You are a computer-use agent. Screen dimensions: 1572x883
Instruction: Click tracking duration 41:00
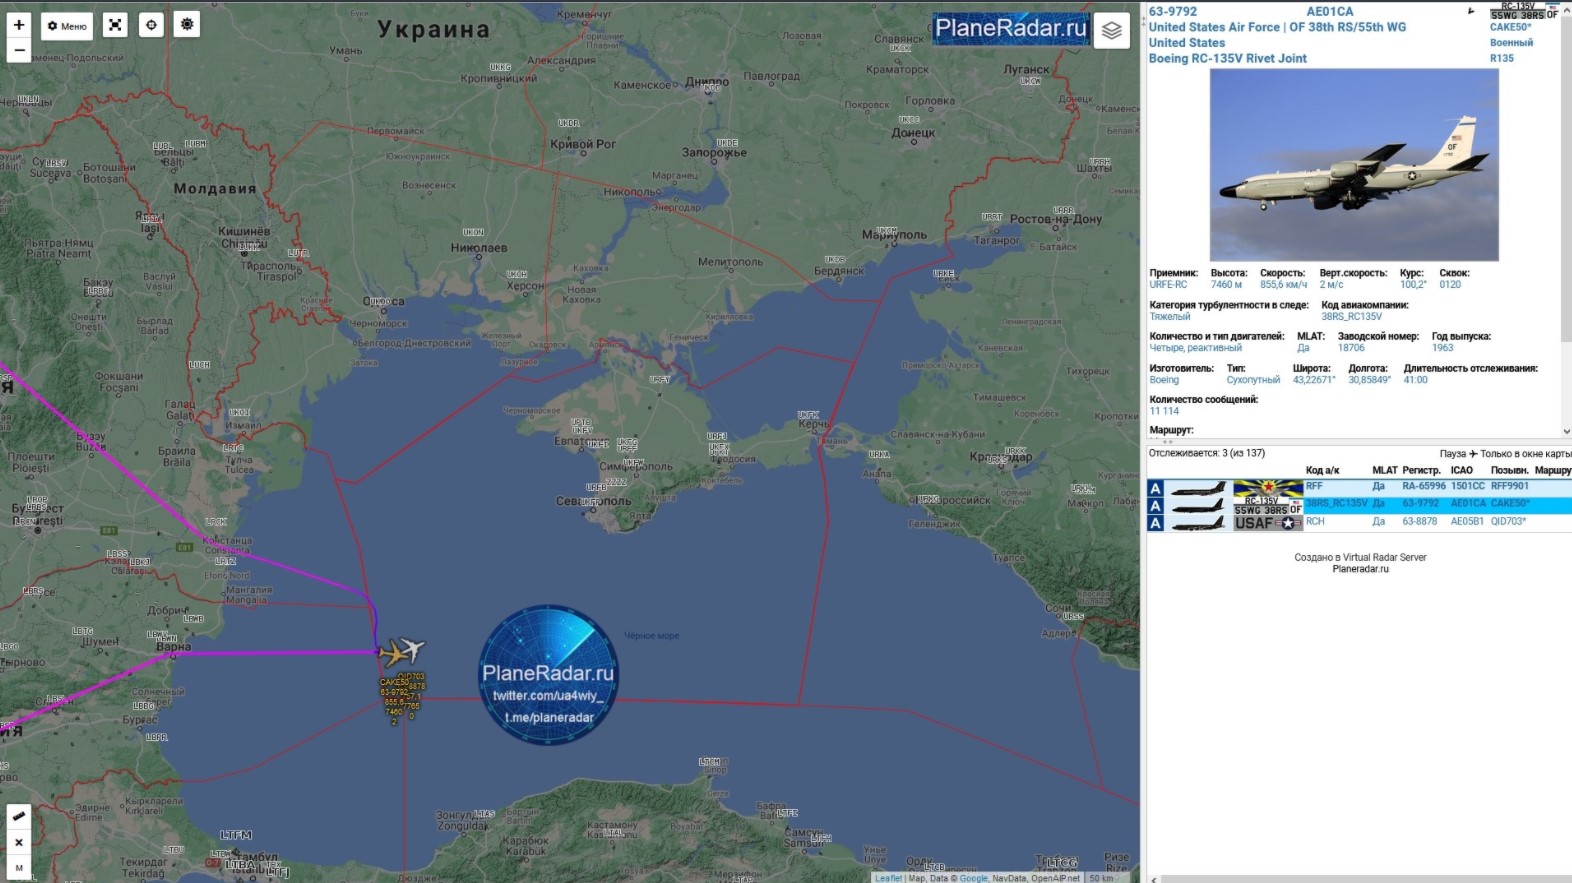point(1415,380)
